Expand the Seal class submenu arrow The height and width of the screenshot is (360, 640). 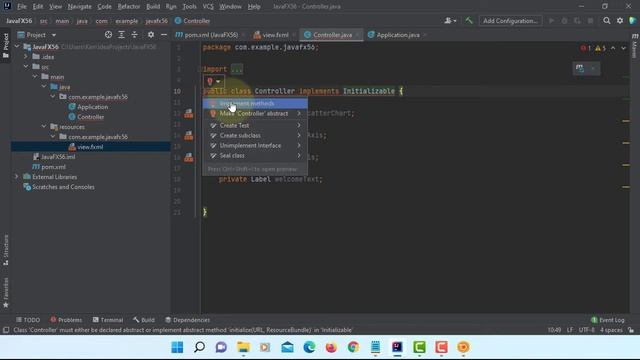tap(299, 156)
